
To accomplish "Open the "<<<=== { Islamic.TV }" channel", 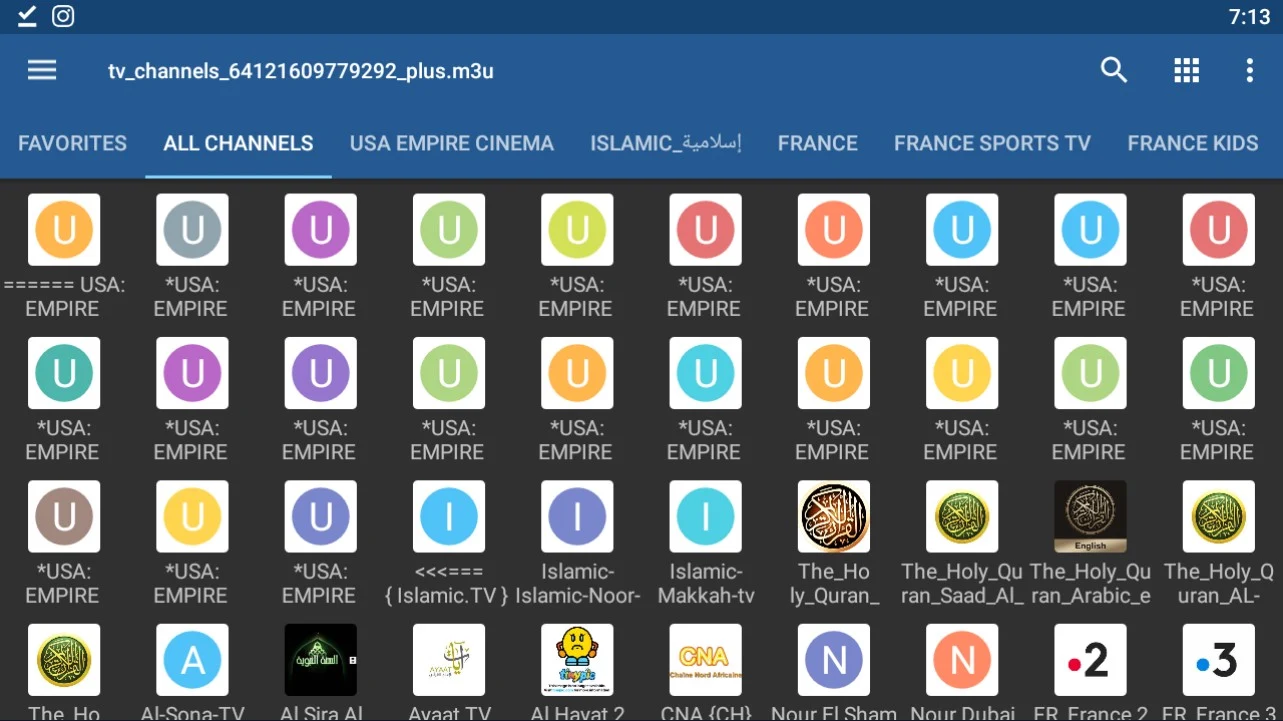I will tap(448, 544).
